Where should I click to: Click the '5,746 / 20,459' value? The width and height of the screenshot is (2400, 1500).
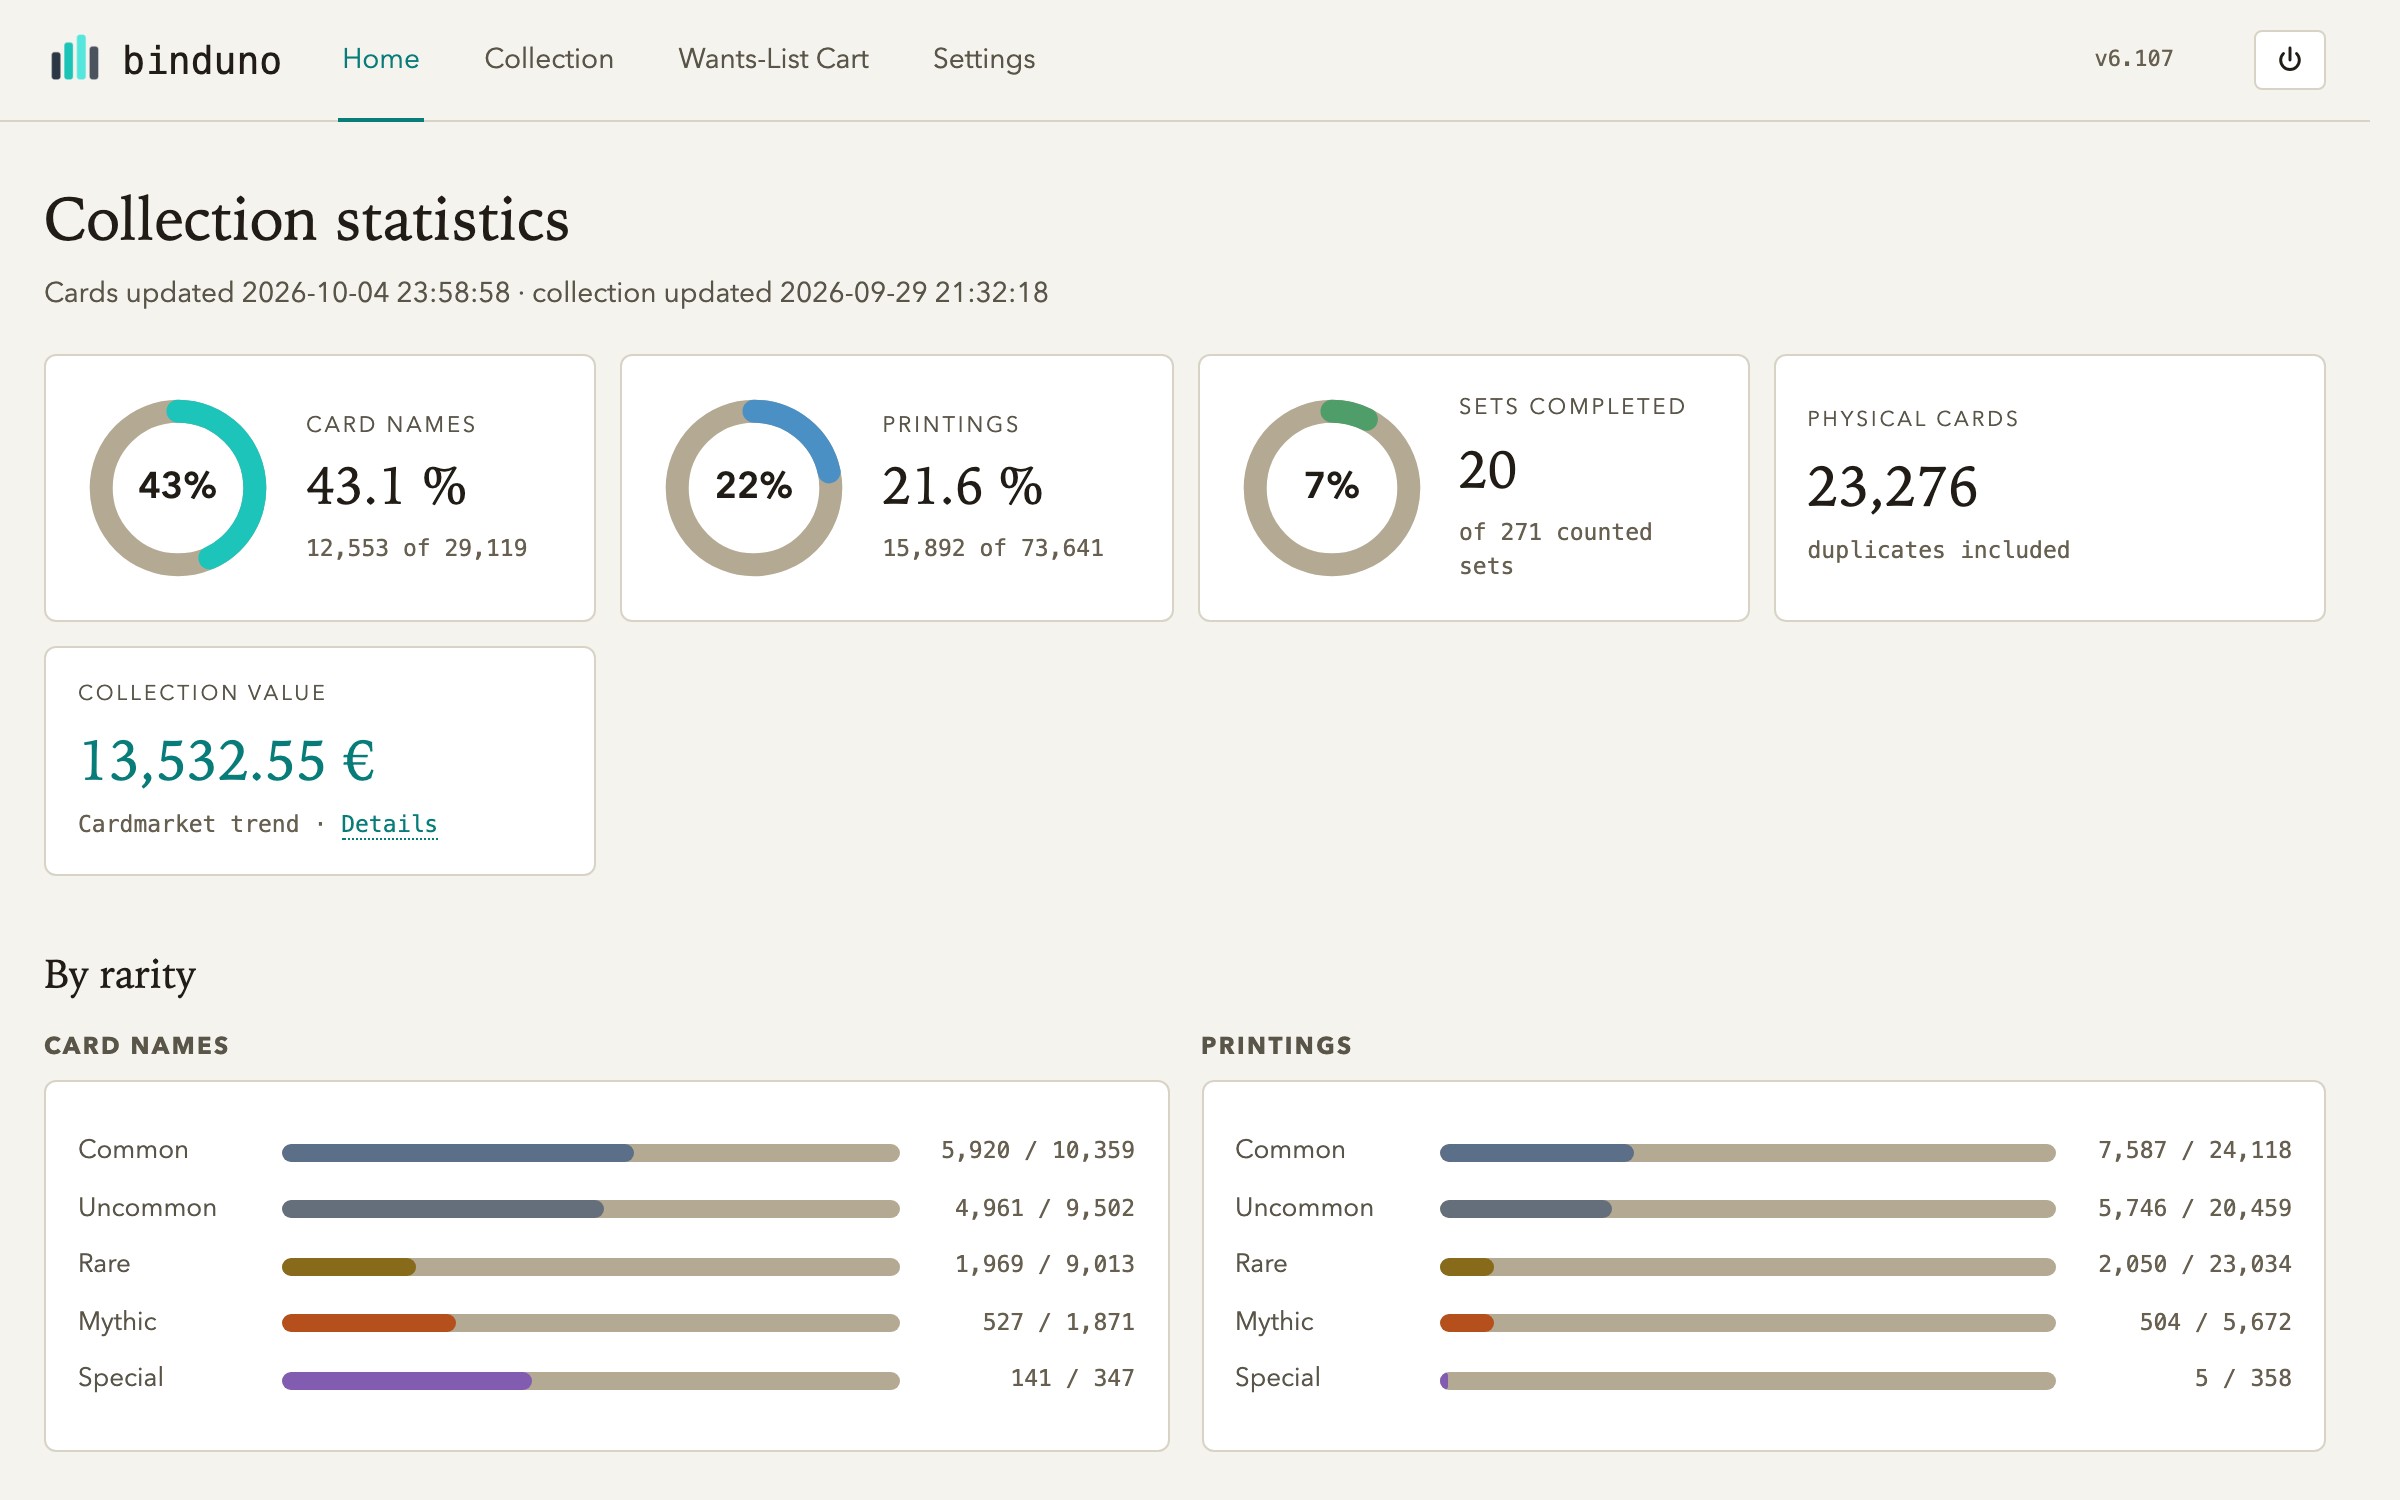pos(2195,1208)
